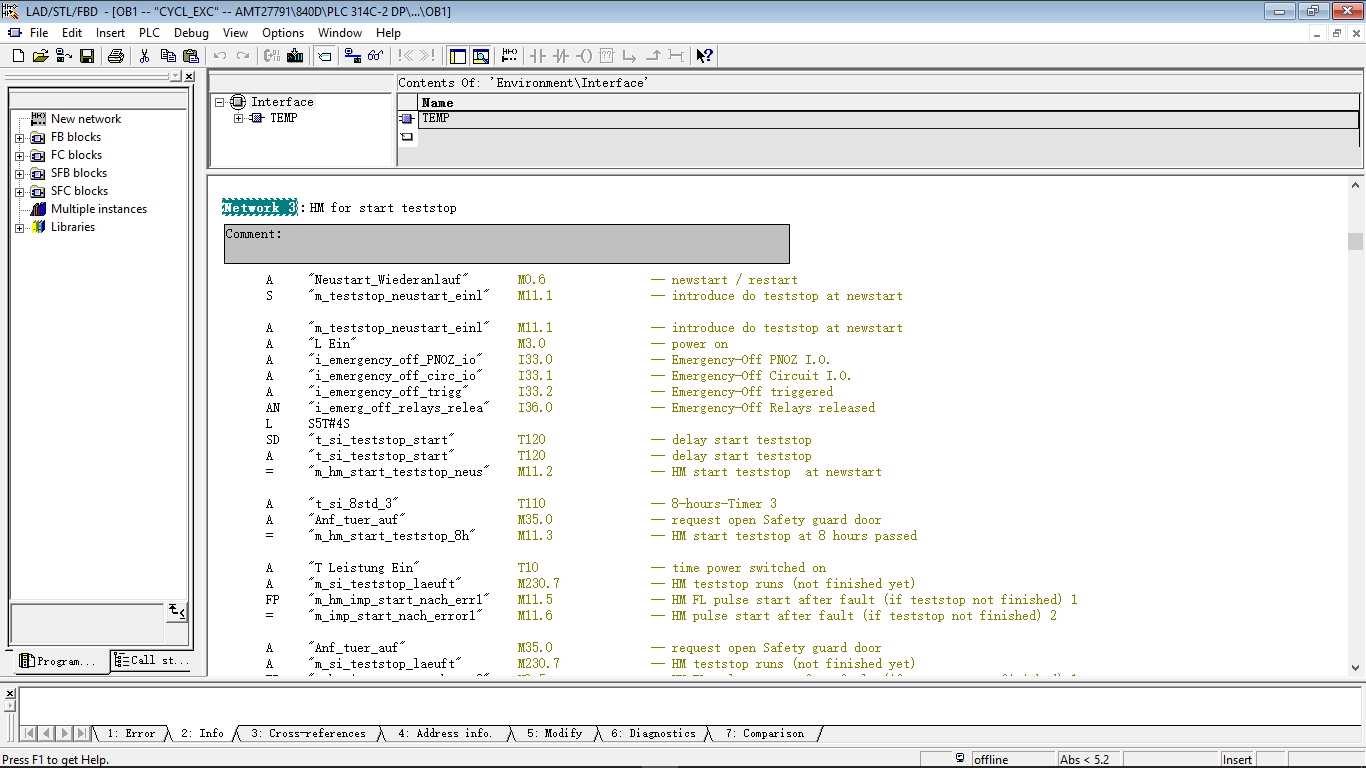Click the code editor scroll down arrow
Screen dimensions: 1366x768
1356,667
